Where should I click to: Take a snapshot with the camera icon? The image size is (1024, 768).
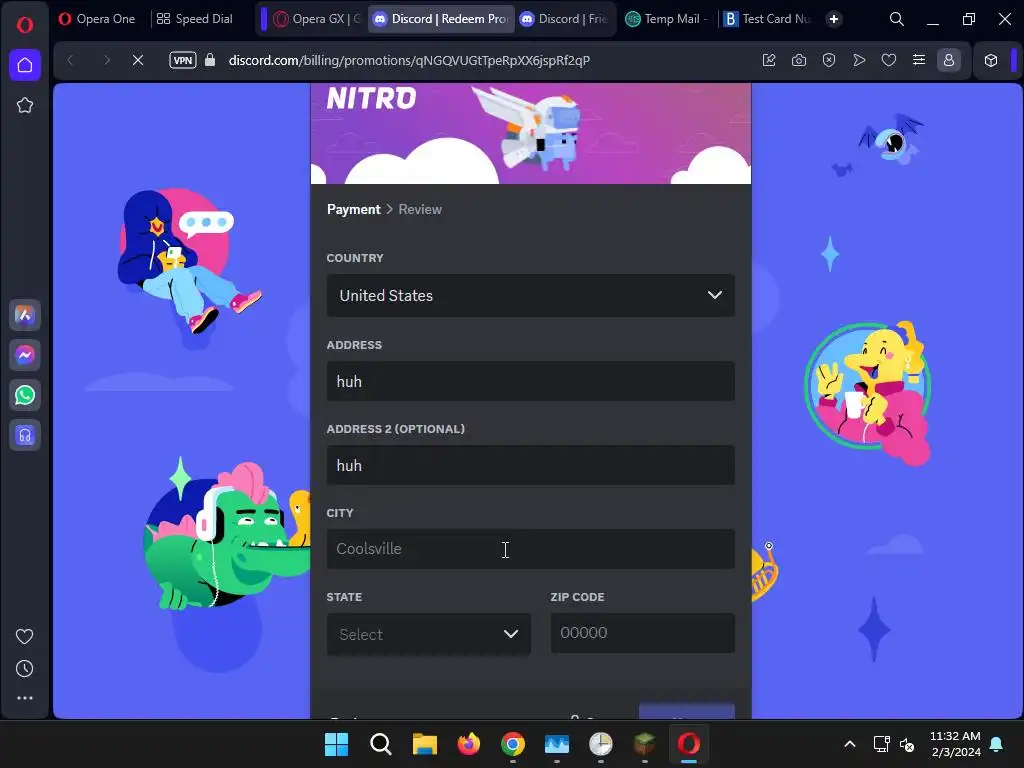(799, 60)
